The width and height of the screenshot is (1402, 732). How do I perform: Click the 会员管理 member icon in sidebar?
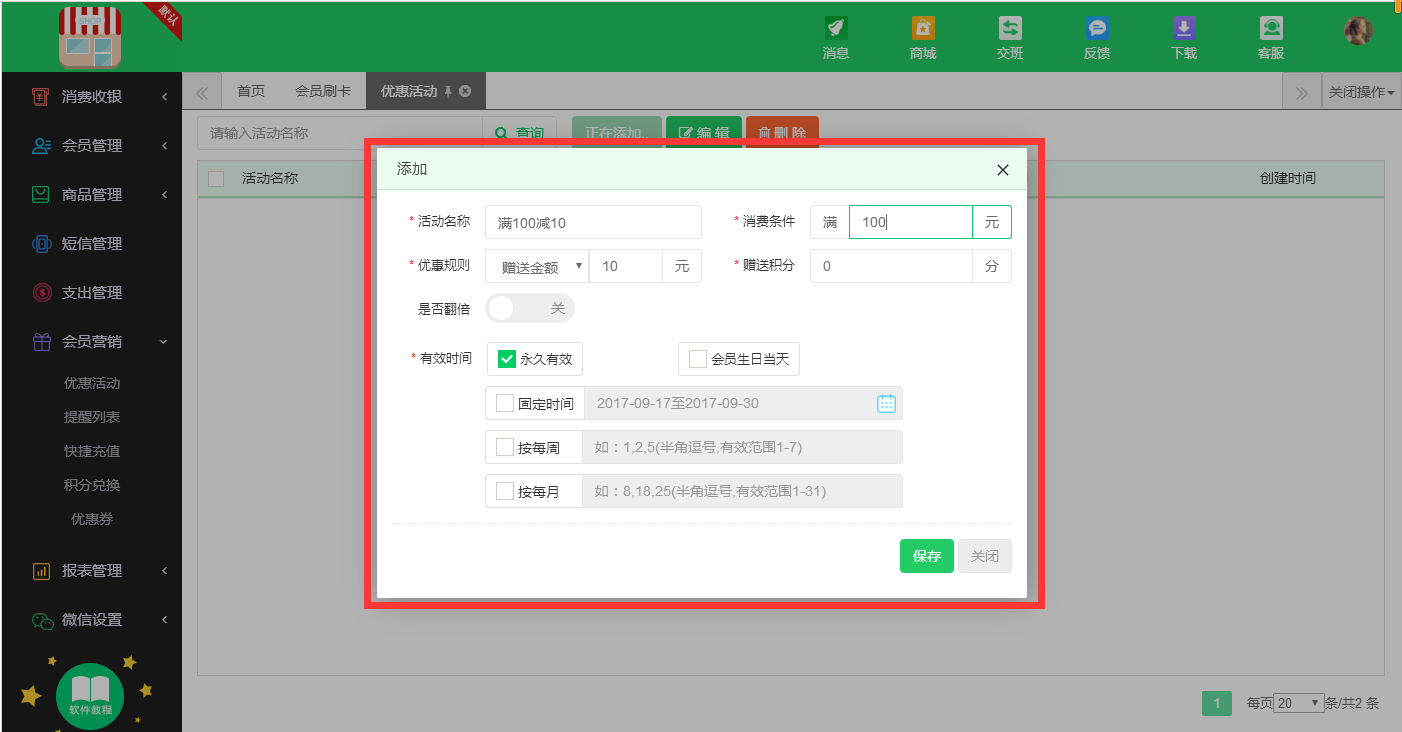click(x=41, y=146)
